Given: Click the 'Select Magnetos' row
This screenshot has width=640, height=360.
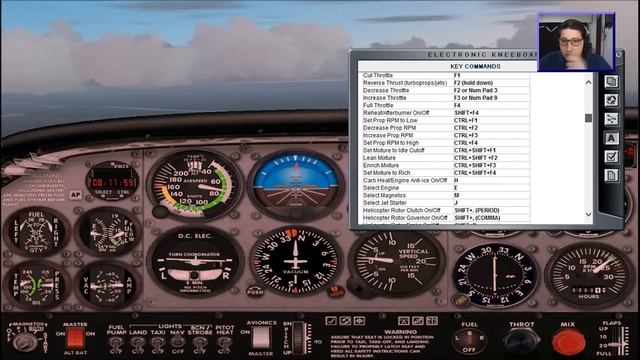Looking at the screenshot, I should tap(446, 195).
